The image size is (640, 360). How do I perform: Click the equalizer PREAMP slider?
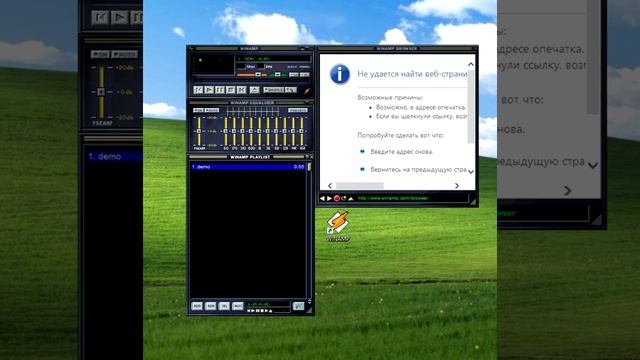[199, 131]
